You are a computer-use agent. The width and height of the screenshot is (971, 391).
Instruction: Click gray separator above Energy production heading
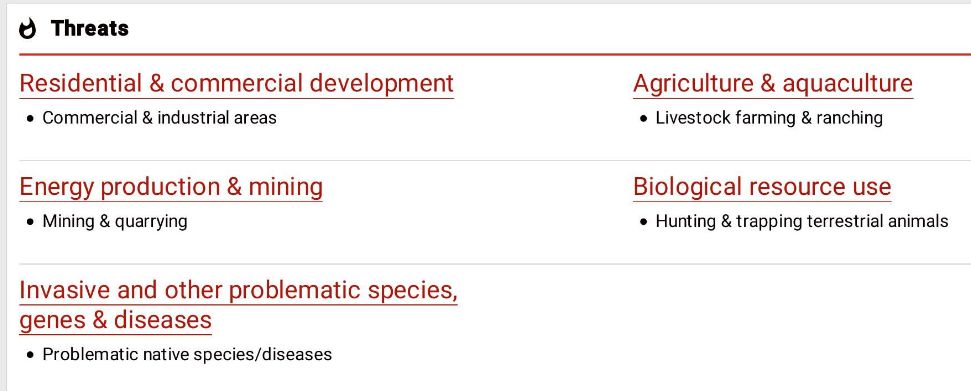pos(495,160)
